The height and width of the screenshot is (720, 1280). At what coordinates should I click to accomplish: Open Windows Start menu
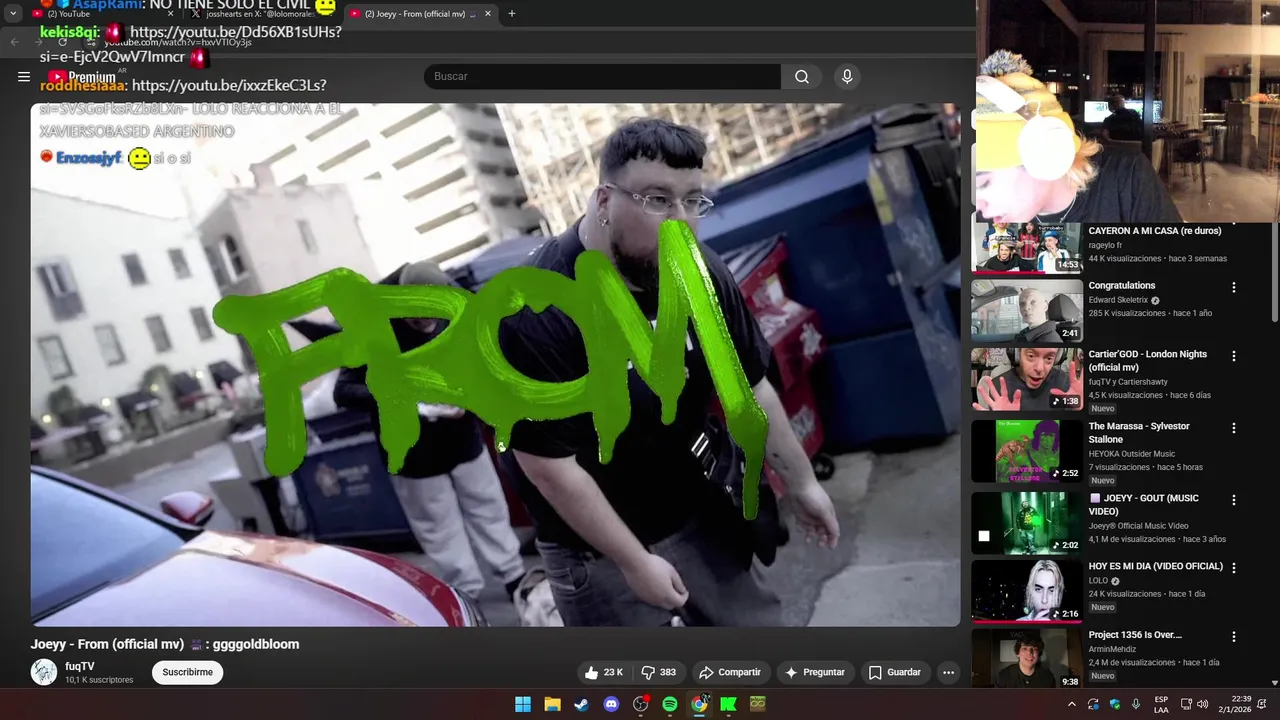tap(523, 704)
